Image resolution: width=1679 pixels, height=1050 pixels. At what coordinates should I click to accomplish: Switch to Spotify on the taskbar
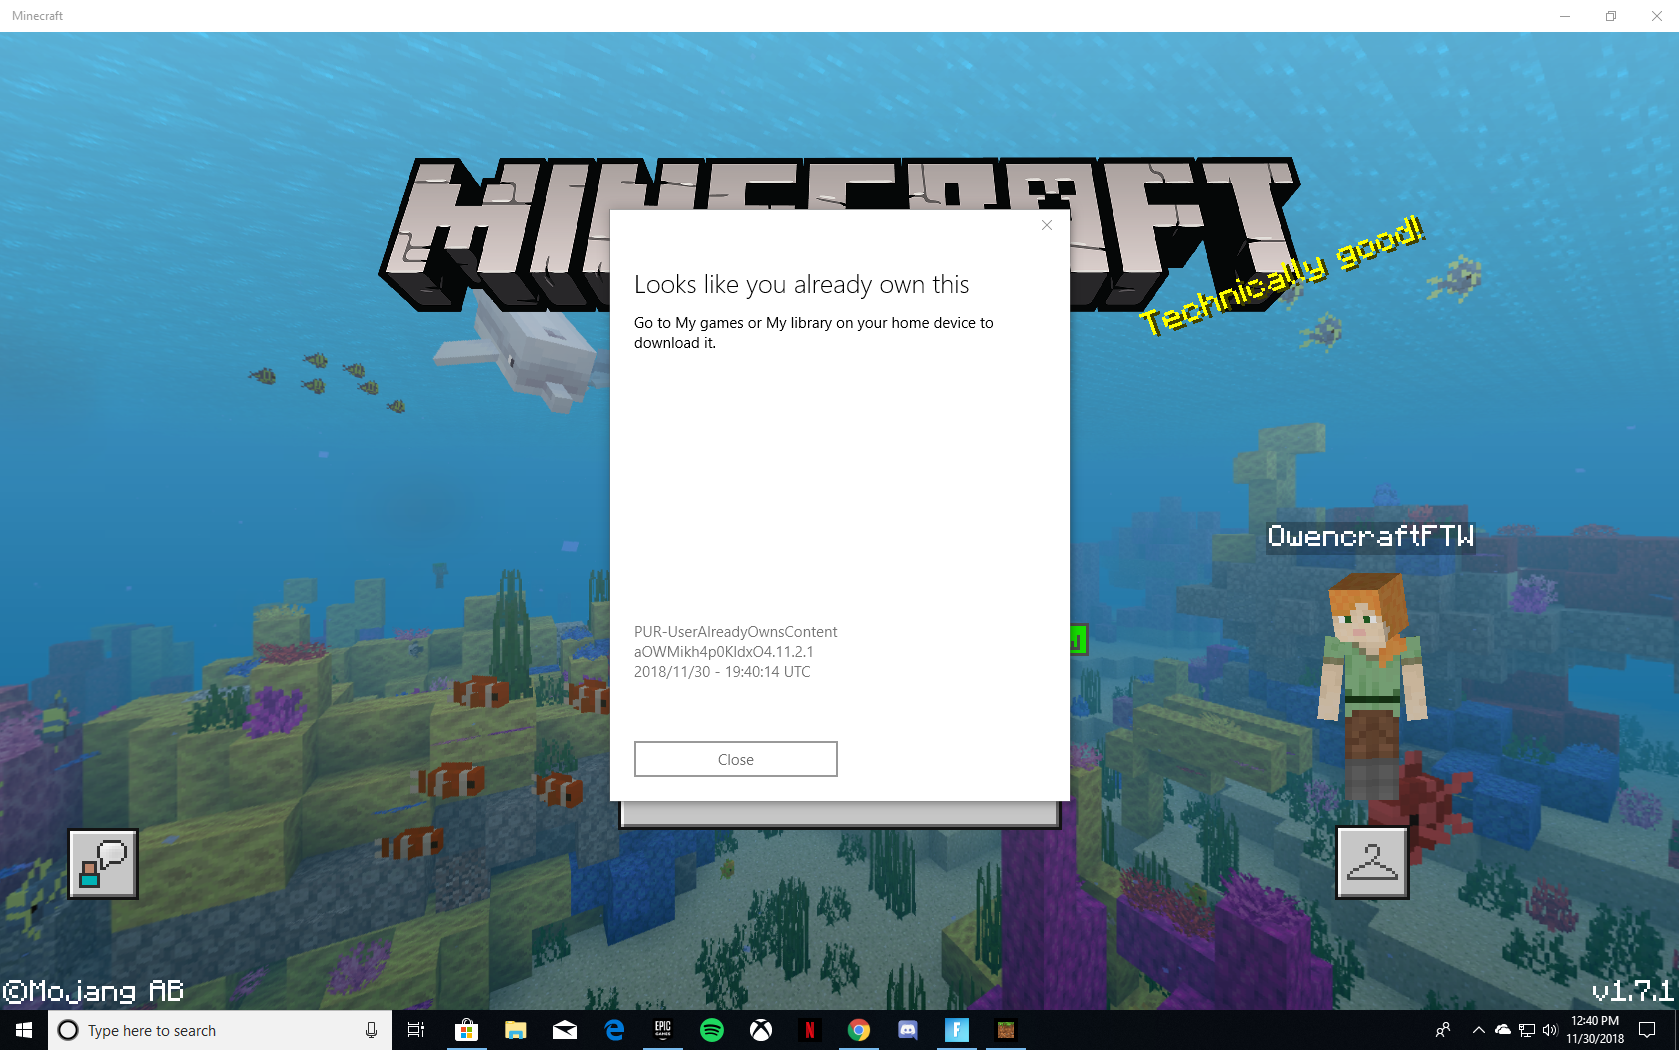711,1030
